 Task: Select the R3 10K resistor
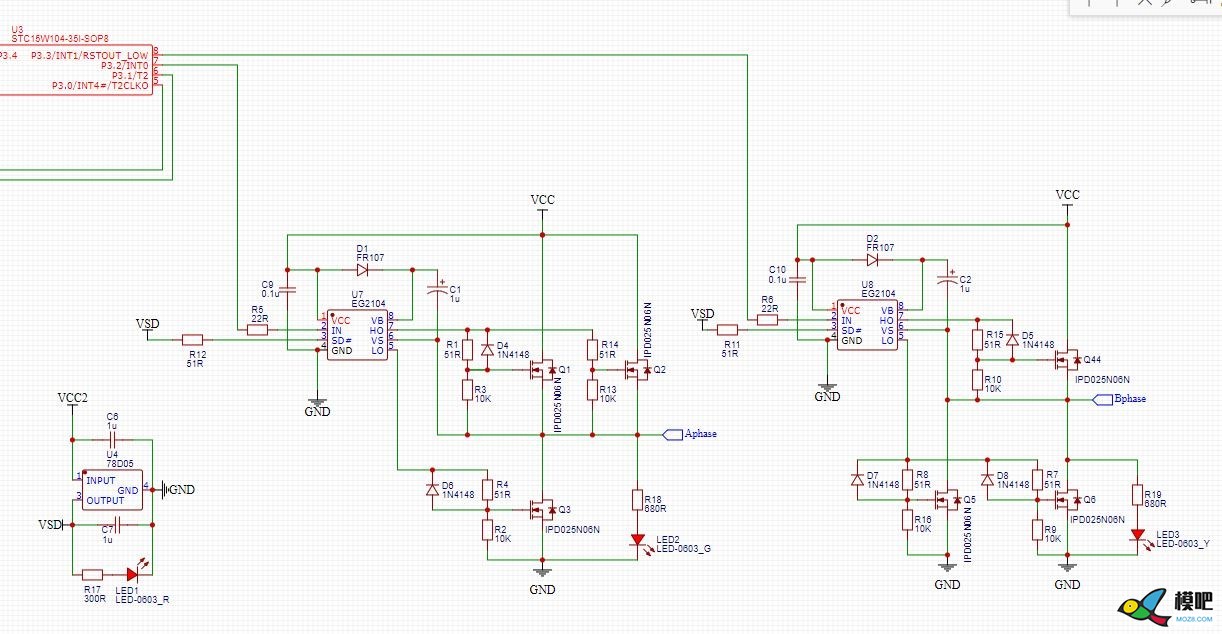click(467, 390)
